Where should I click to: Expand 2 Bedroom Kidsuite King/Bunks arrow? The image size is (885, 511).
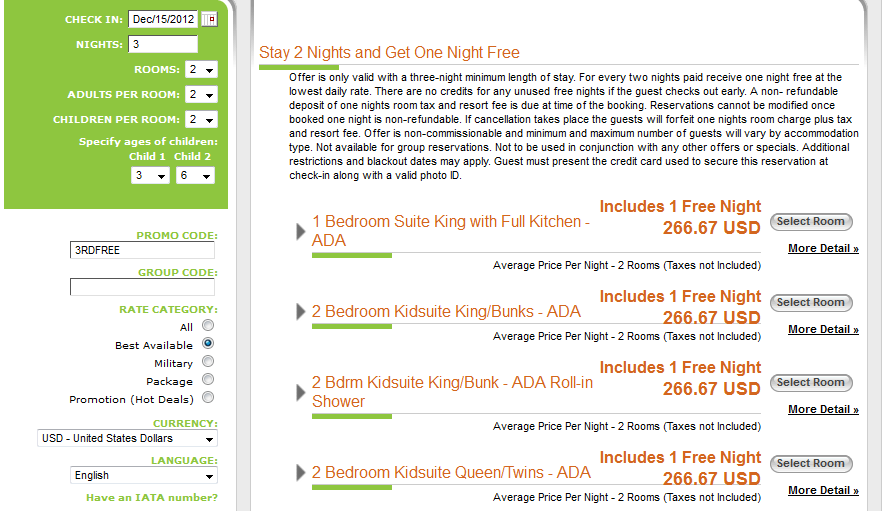click(x=301, y=311)
